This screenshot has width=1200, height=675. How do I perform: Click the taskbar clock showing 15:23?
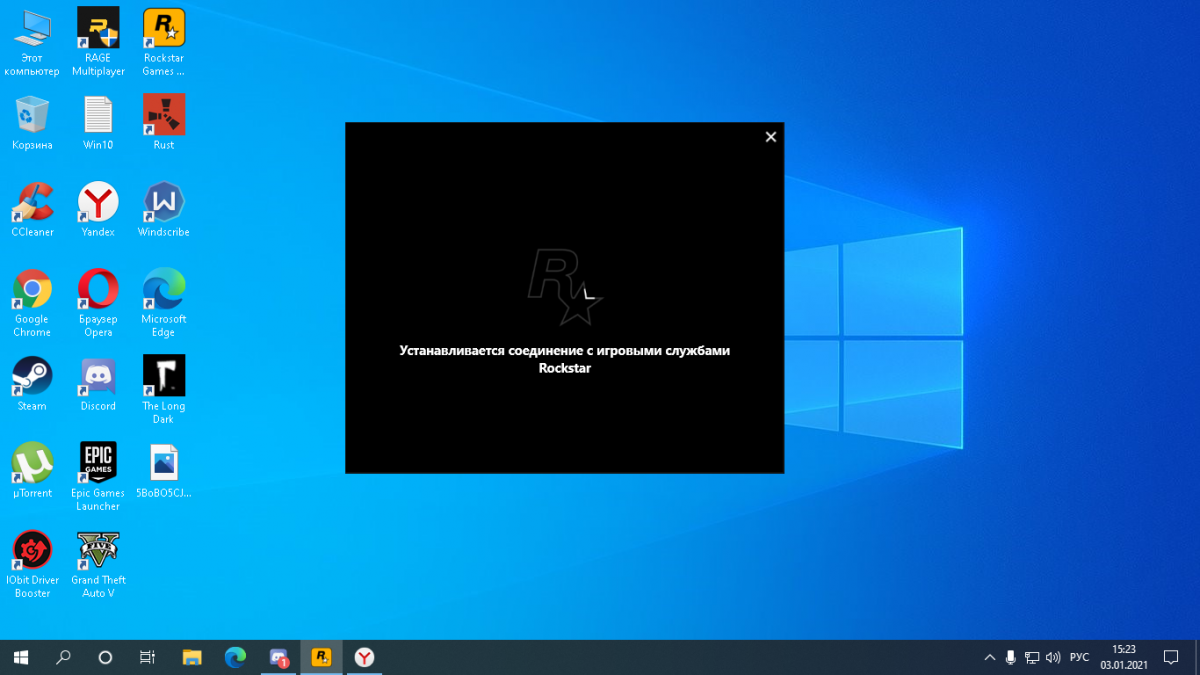point(1124,657)
